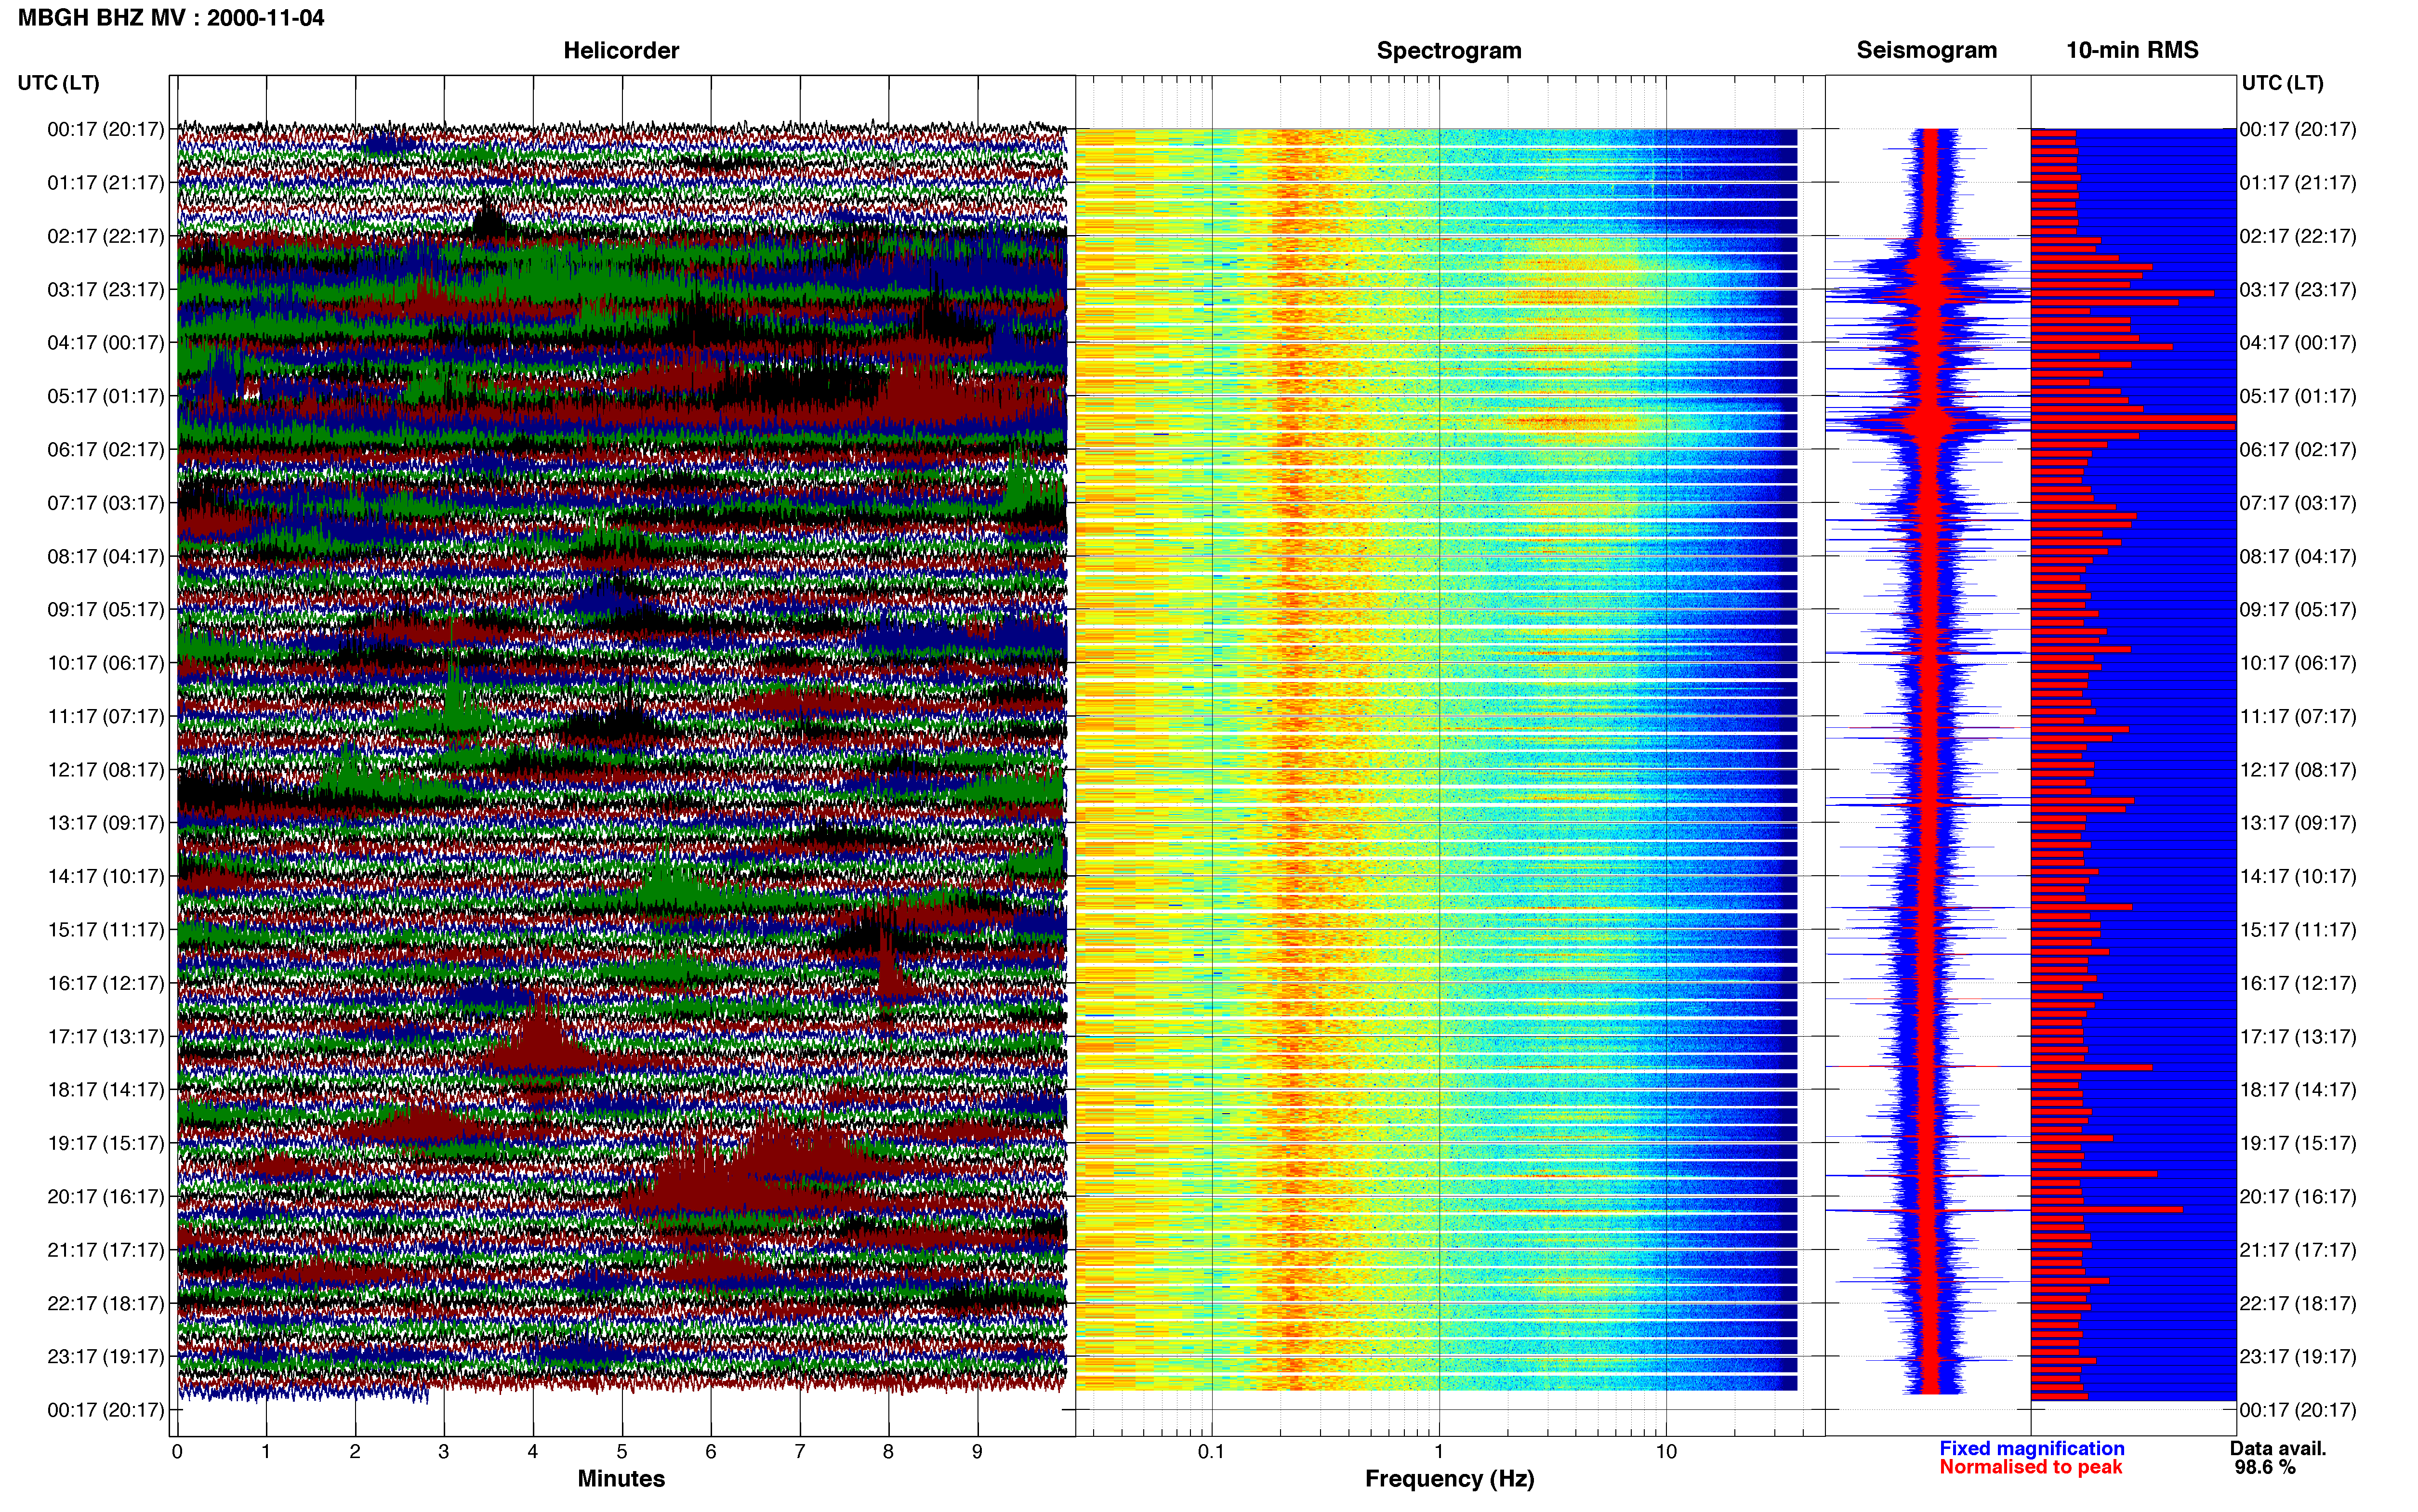Click left time label 03:17 (23:17)
The height and width of the screenshot is (1512, 2418).
click(106, 289)
